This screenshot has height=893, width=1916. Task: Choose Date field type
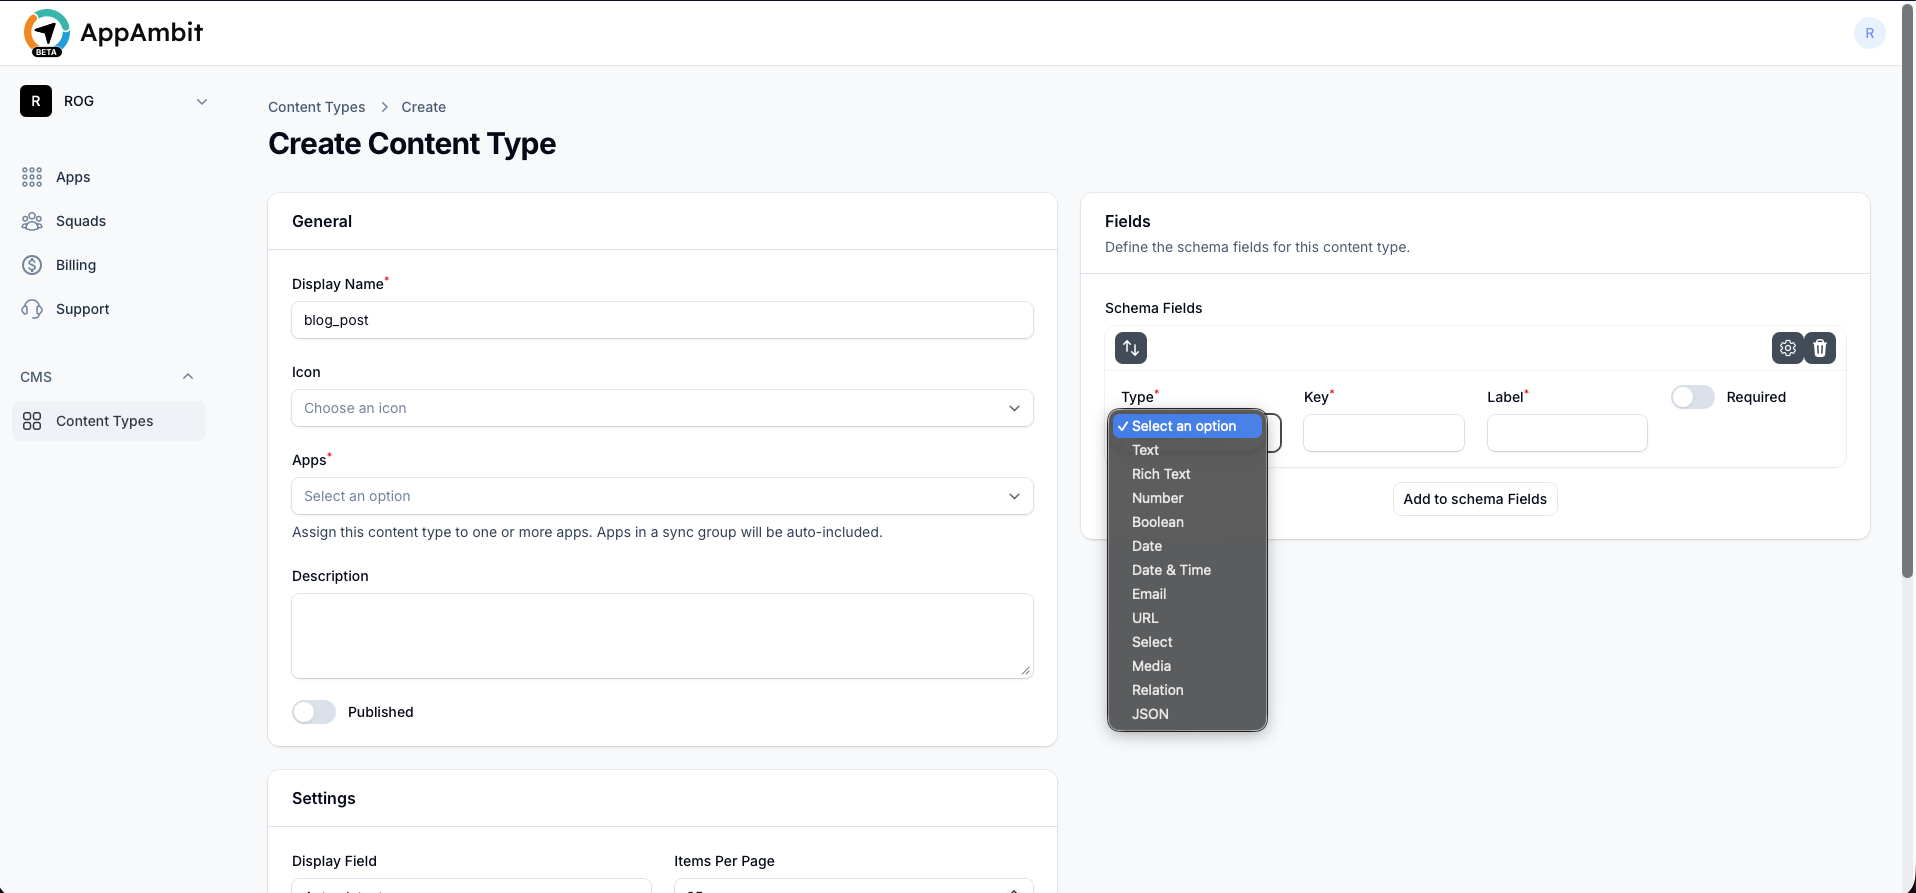(x=1187, y=546)
